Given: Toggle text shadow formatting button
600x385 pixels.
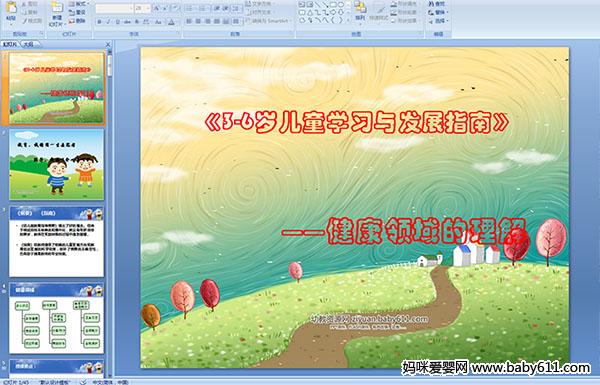Looking at the screenshot, I should coord(137,22).
